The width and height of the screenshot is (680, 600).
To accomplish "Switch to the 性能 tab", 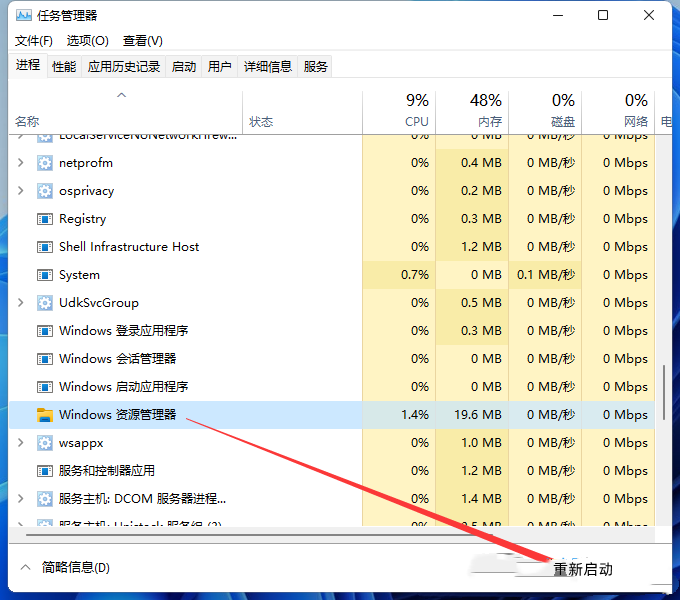I will 64,67.
